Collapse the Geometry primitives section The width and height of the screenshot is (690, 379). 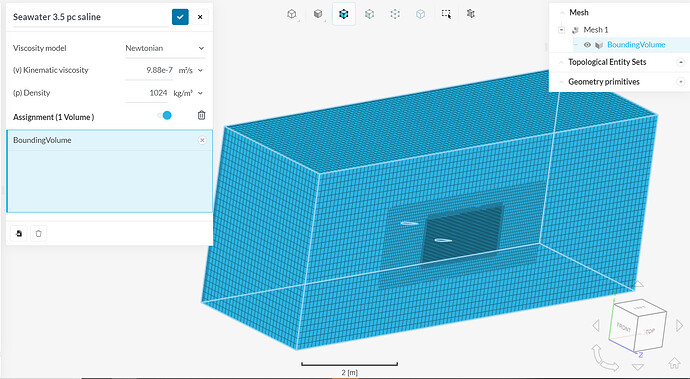click(x=561, y=82)
